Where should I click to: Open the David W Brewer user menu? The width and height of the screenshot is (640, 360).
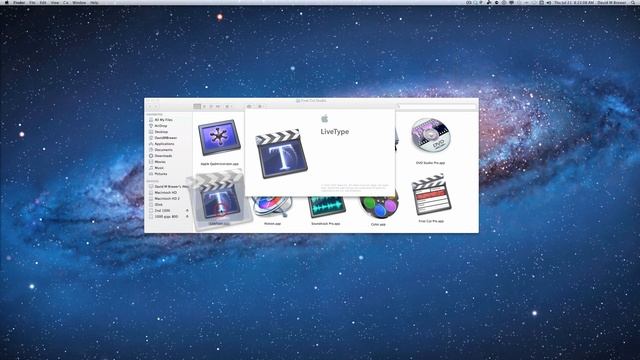(x=612, y=2)
